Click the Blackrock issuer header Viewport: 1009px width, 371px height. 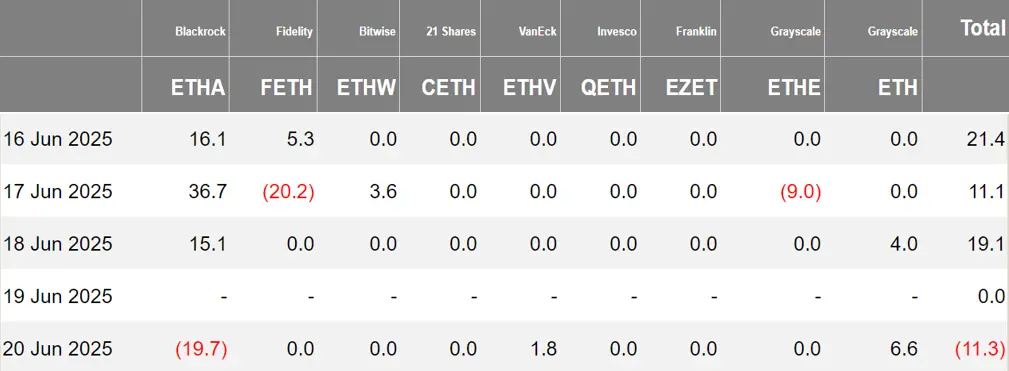click(200, 31)
